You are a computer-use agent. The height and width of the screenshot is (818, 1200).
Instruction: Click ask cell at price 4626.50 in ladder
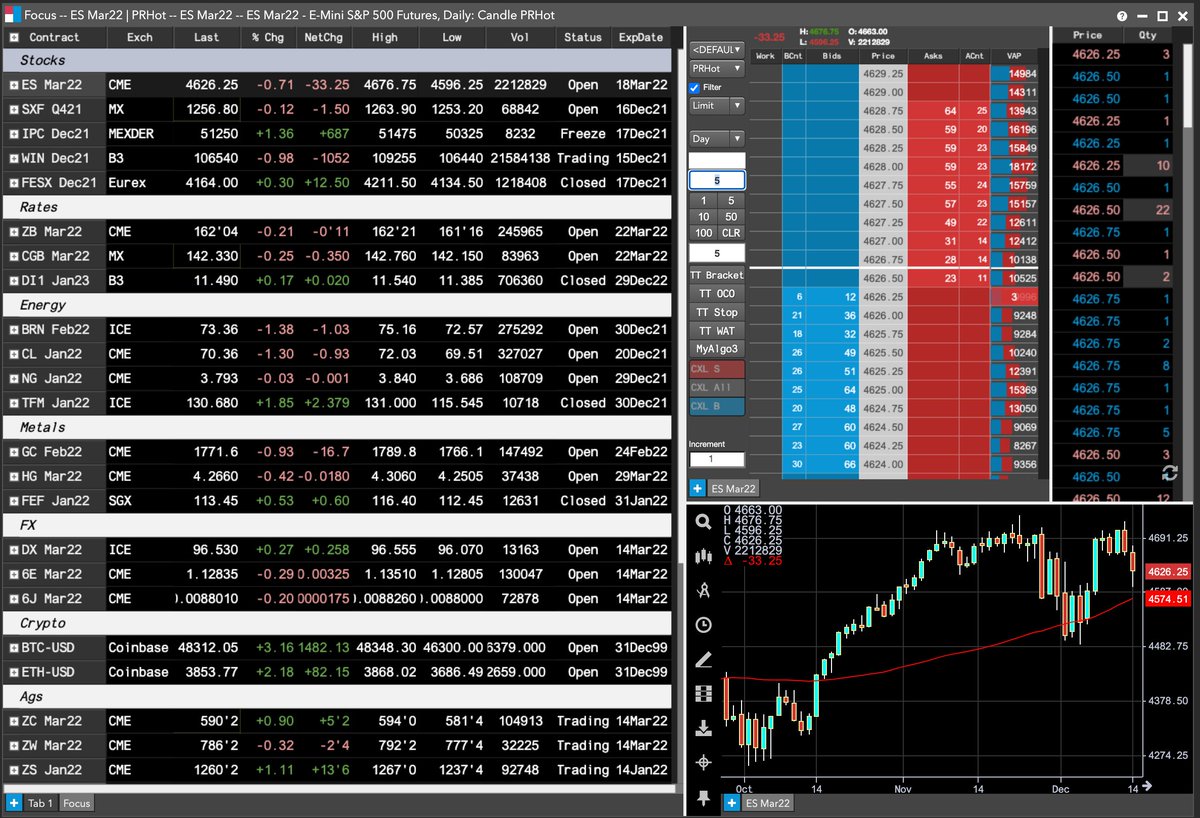(933, 278)
